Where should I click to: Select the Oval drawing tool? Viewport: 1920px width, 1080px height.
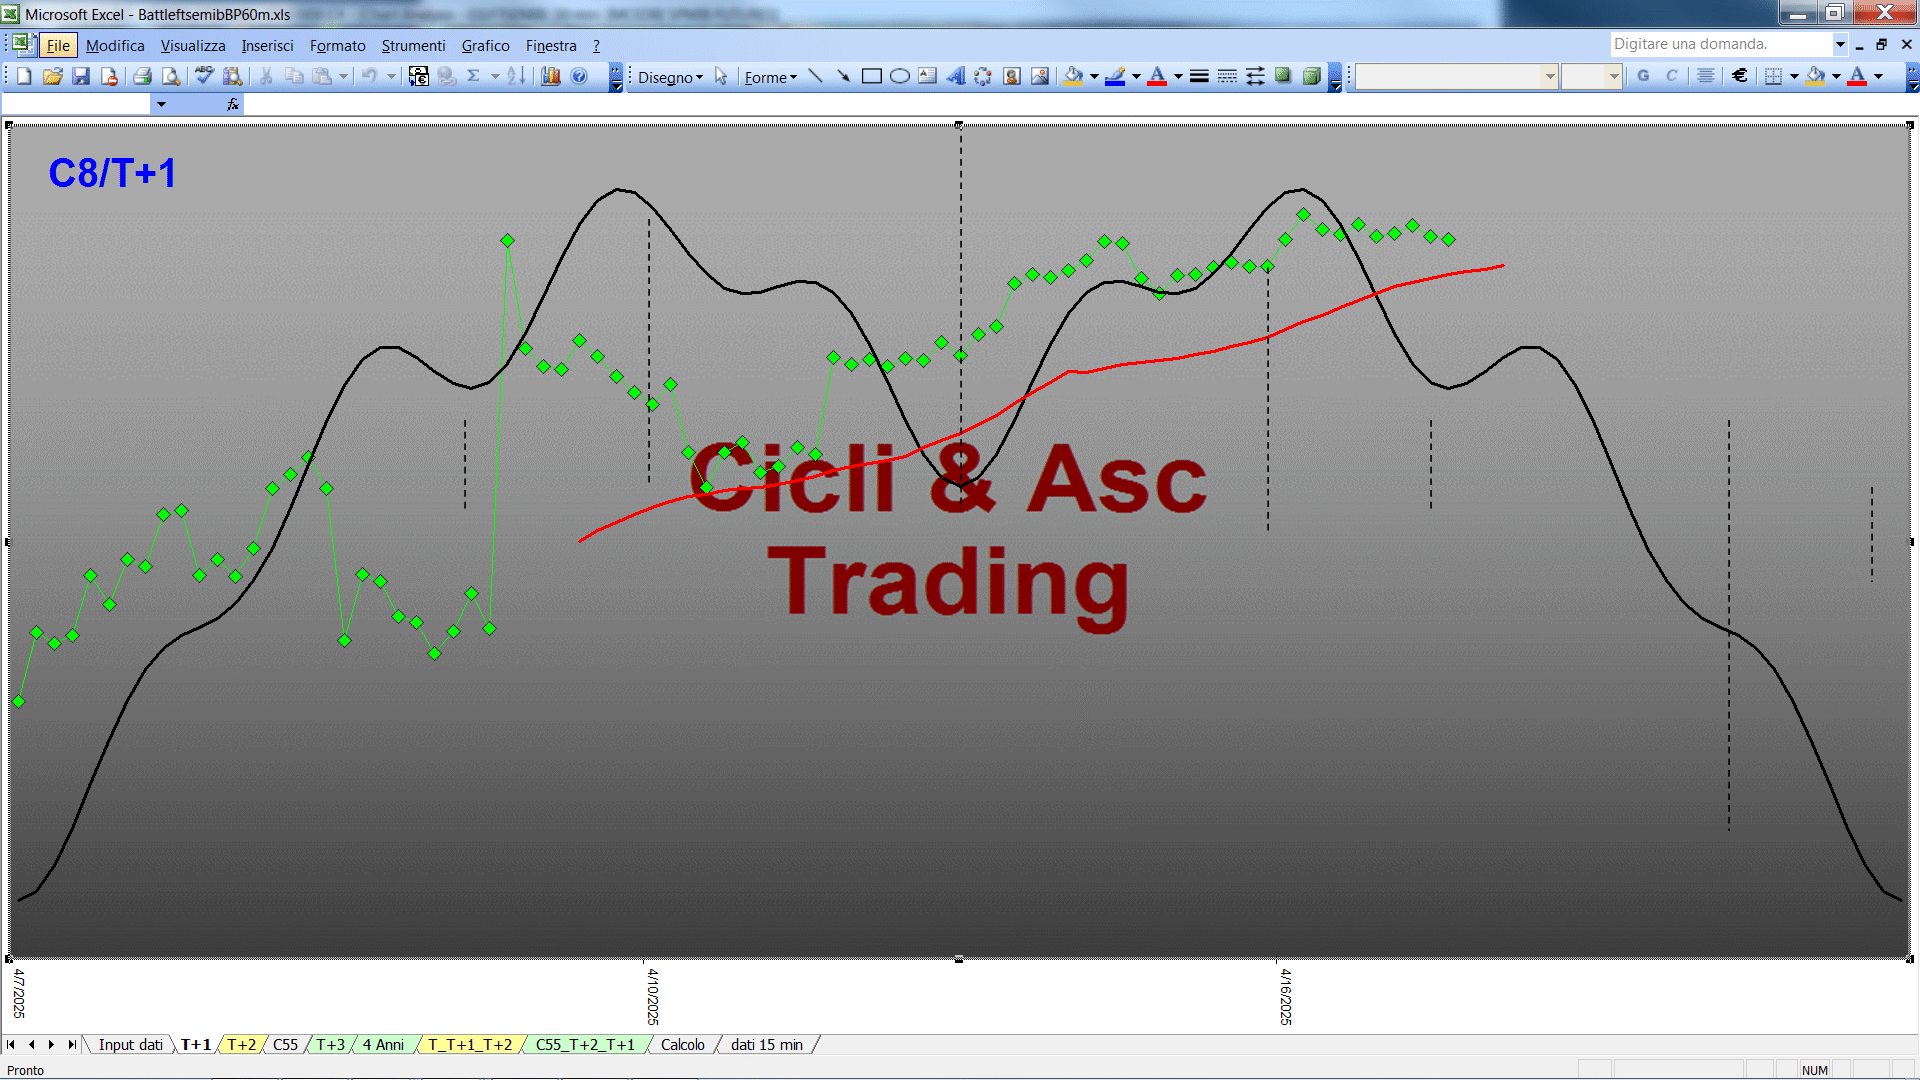(900, 76)
